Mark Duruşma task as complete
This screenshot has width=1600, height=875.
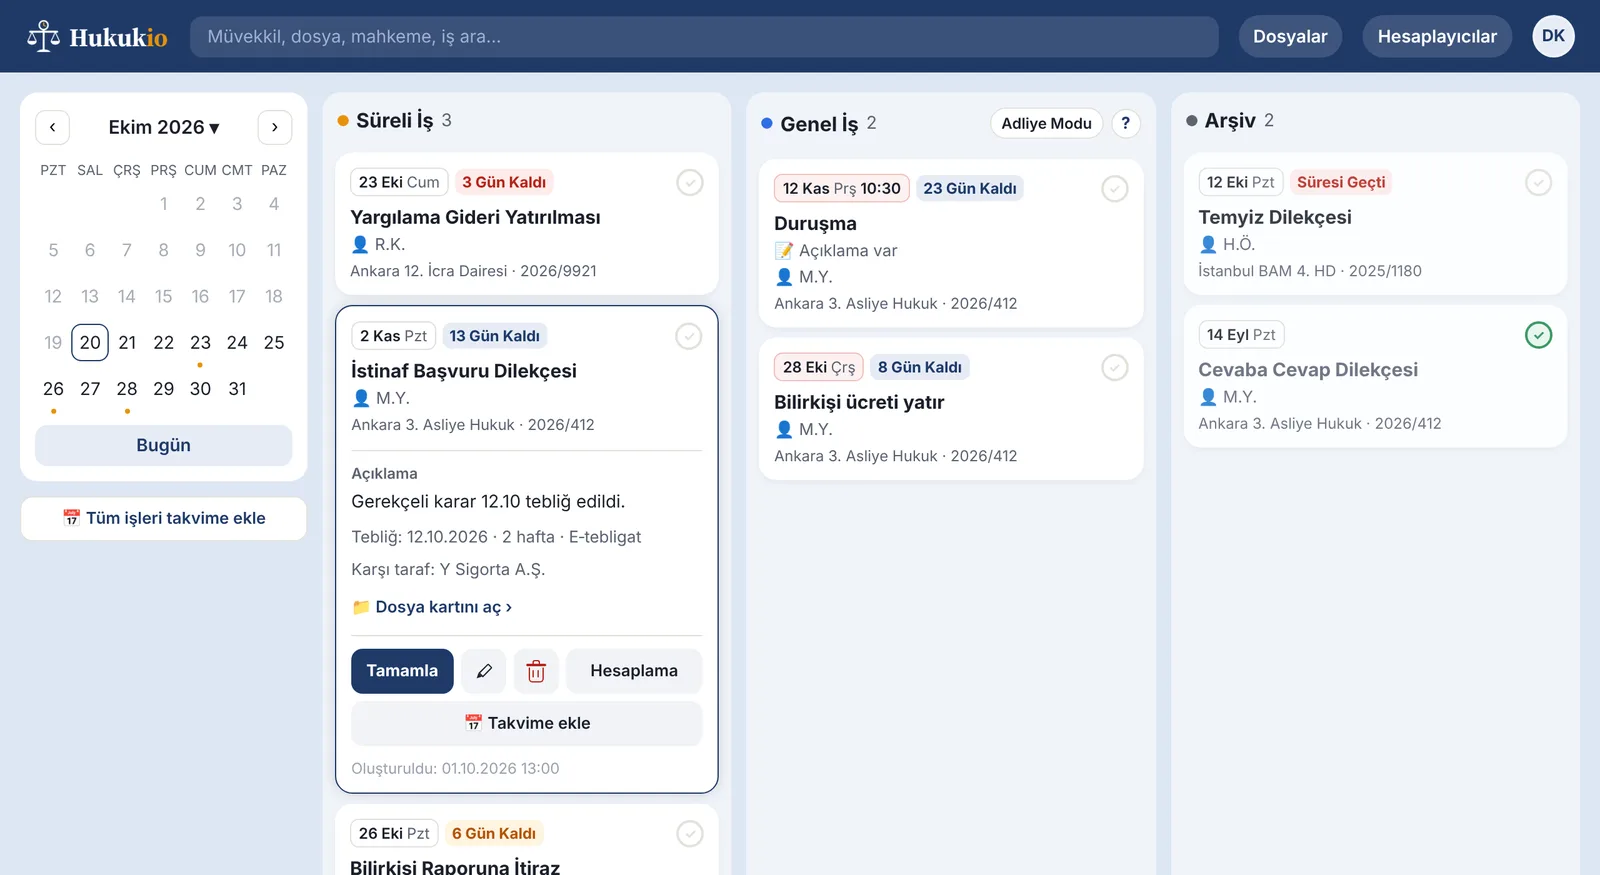1115,188
